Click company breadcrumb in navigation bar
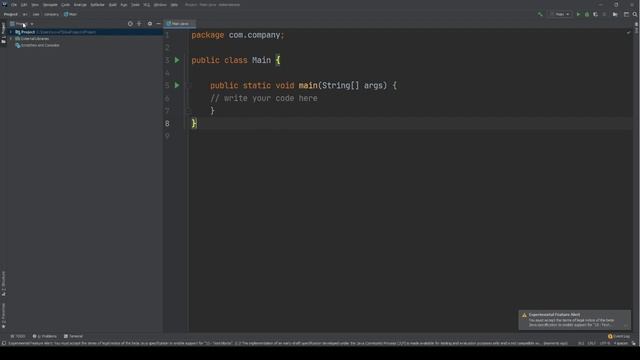 click(x=51, y=14)
